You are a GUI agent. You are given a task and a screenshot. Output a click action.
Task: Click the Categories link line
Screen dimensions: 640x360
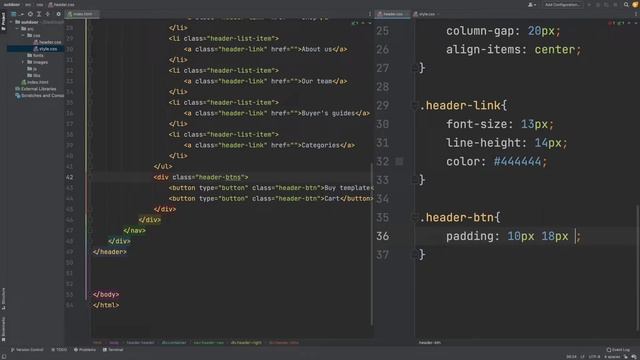269,145
